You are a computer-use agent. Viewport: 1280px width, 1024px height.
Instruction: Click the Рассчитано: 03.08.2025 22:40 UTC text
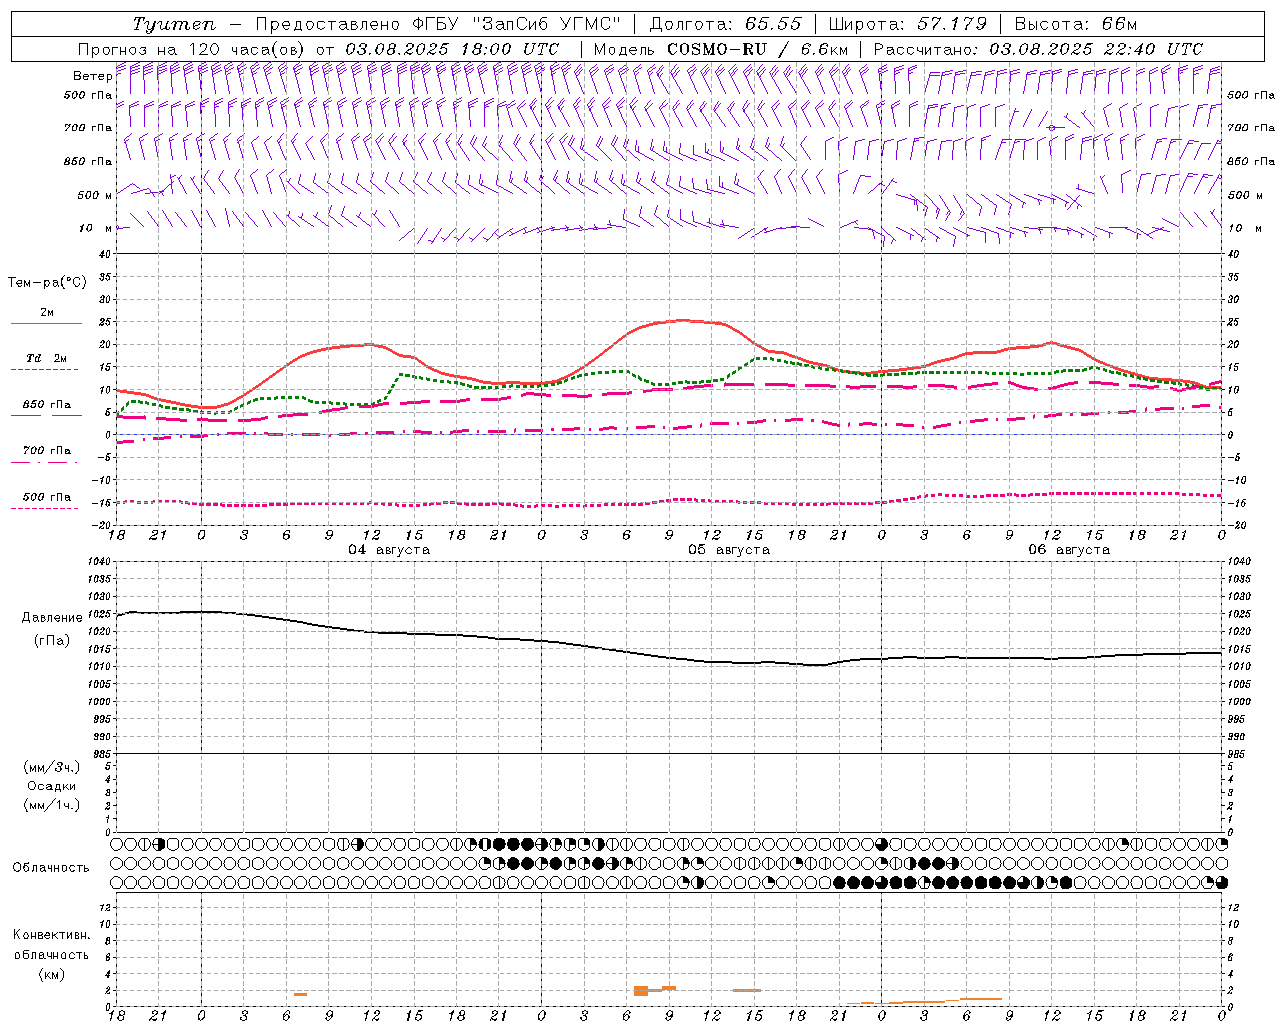coord(1038,49)
